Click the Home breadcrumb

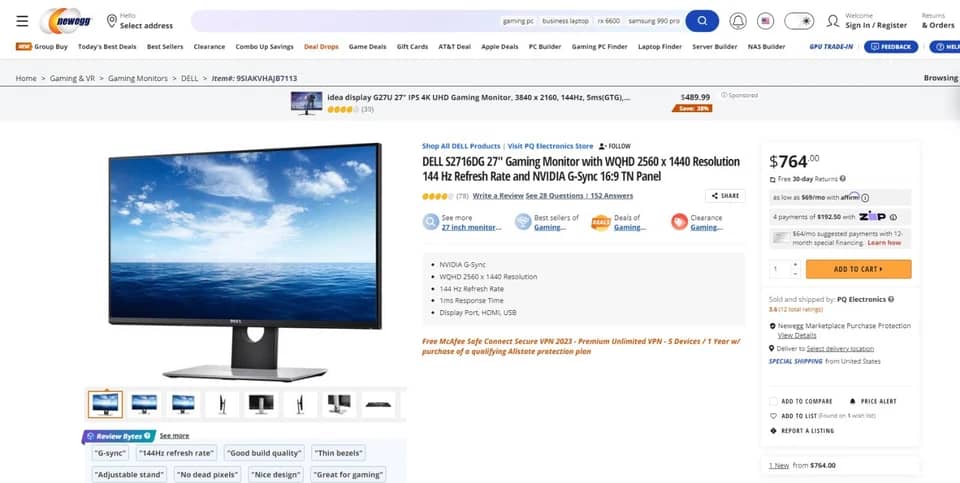pos(26,78)
